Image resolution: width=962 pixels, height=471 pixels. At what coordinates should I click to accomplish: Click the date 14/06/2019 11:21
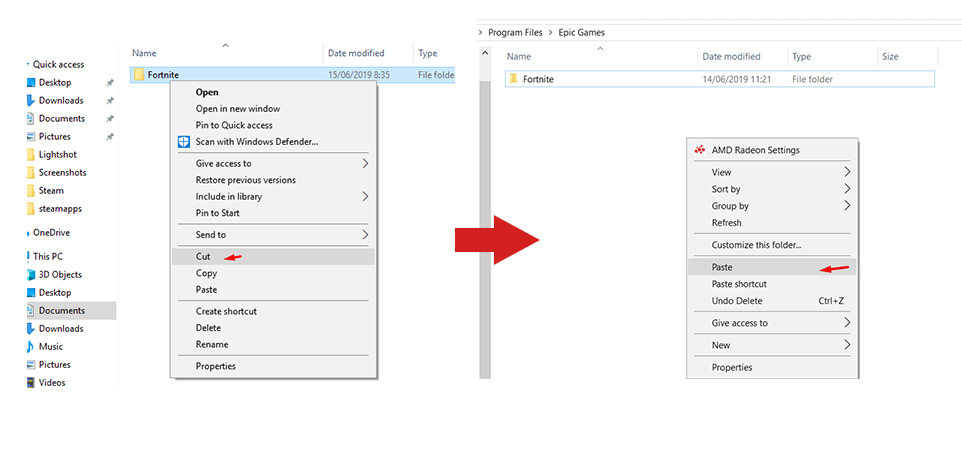(737, 79)
